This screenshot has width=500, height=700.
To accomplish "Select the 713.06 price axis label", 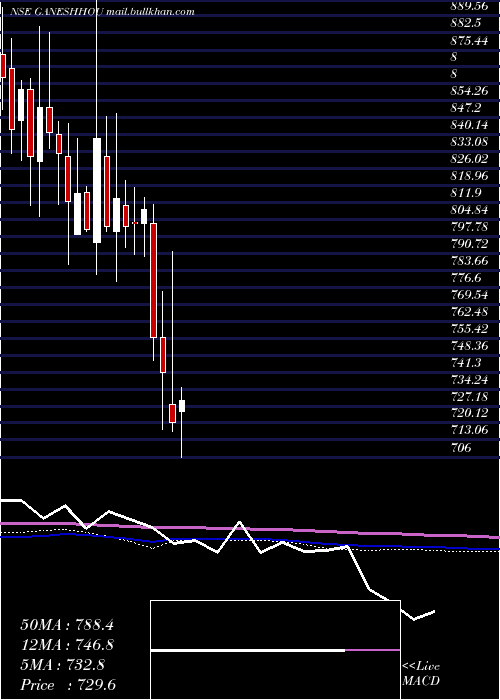I will pos(470,430).
